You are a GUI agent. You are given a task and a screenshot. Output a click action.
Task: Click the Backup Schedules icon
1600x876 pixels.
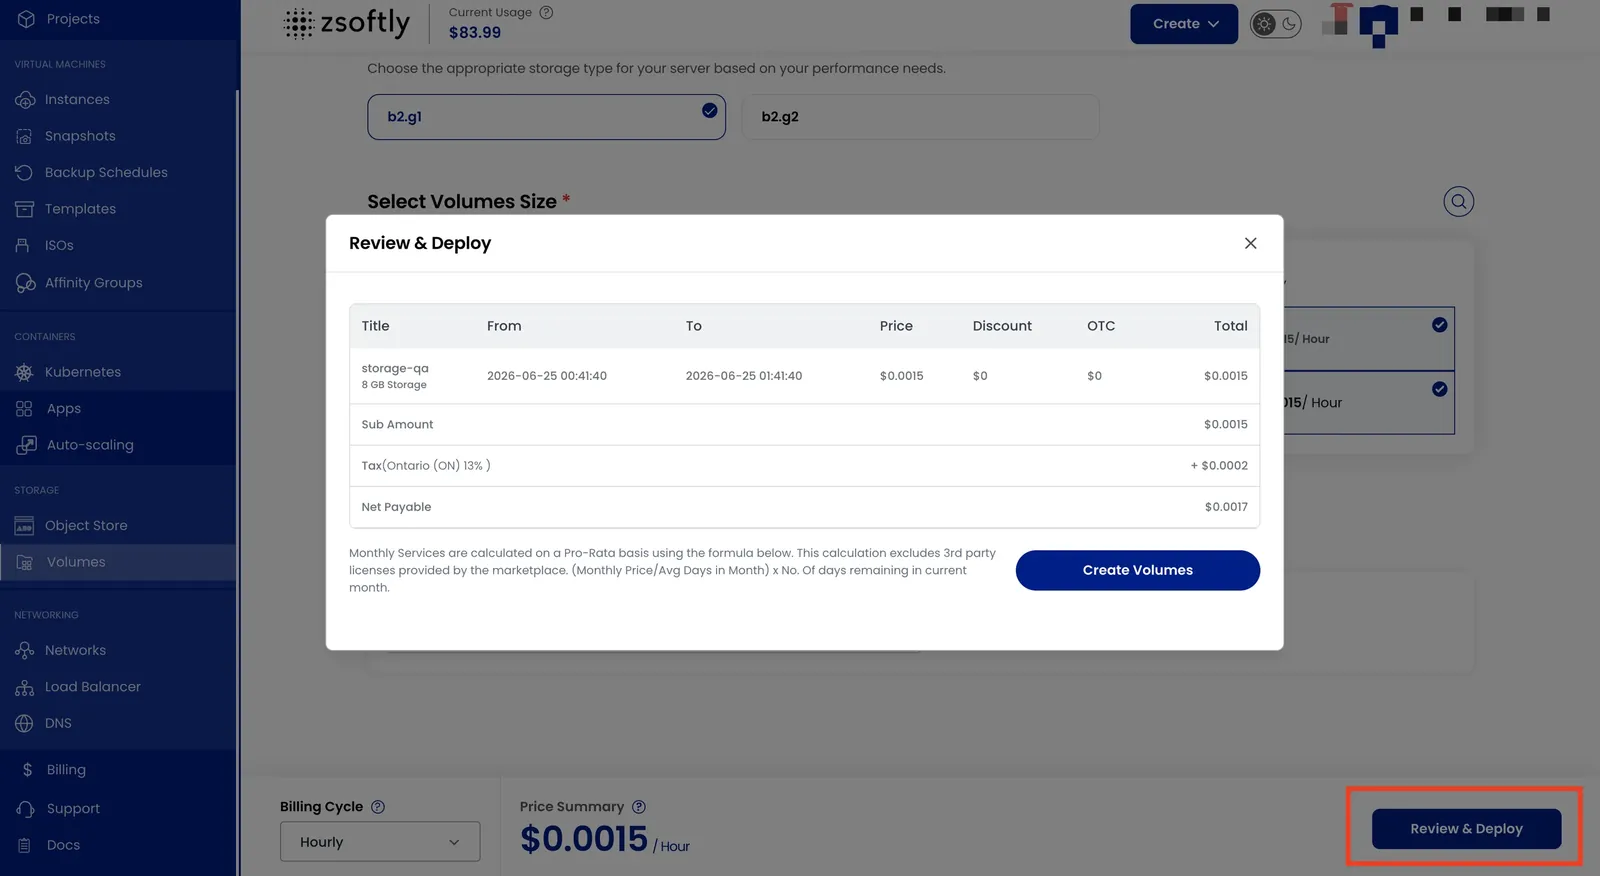[x=25, y=172]
